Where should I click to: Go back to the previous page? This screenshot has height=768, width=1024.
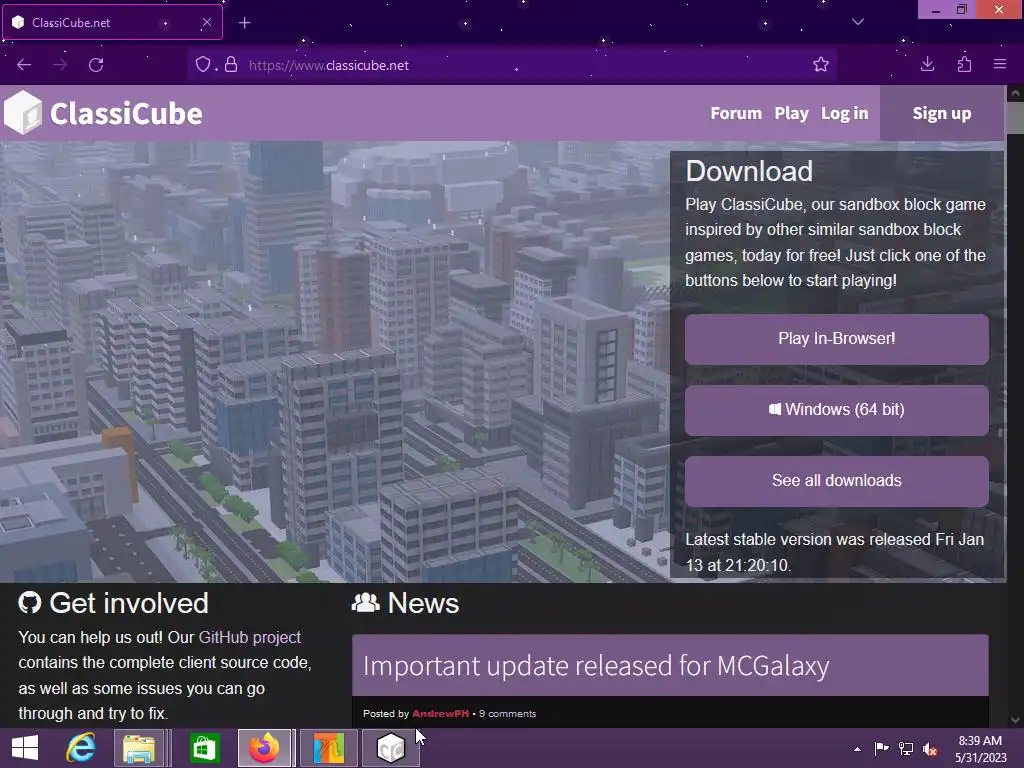tap(24, 65)
